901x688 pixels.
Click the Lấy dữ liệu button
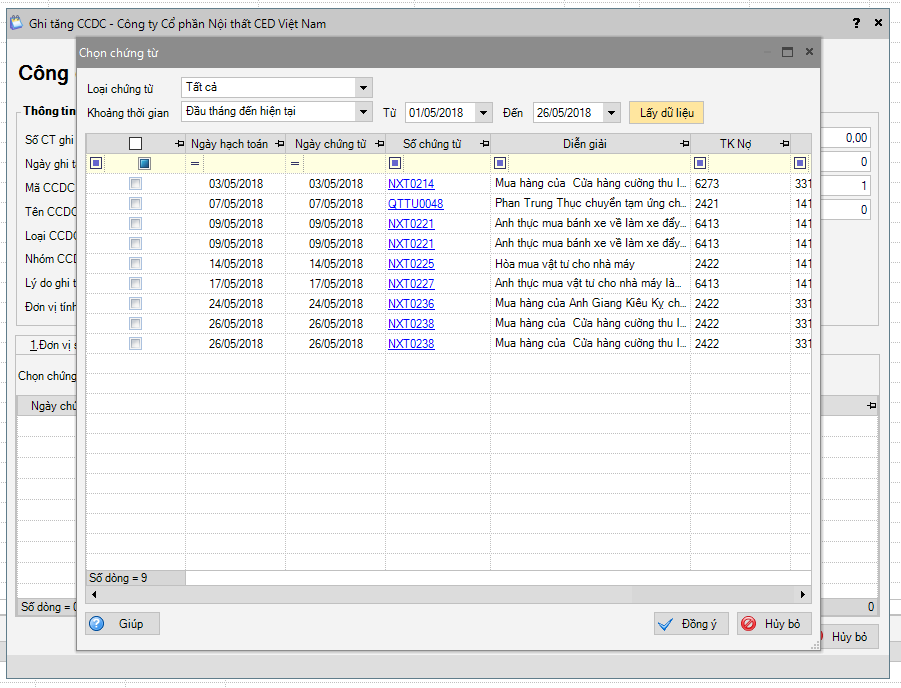point(666,113)
